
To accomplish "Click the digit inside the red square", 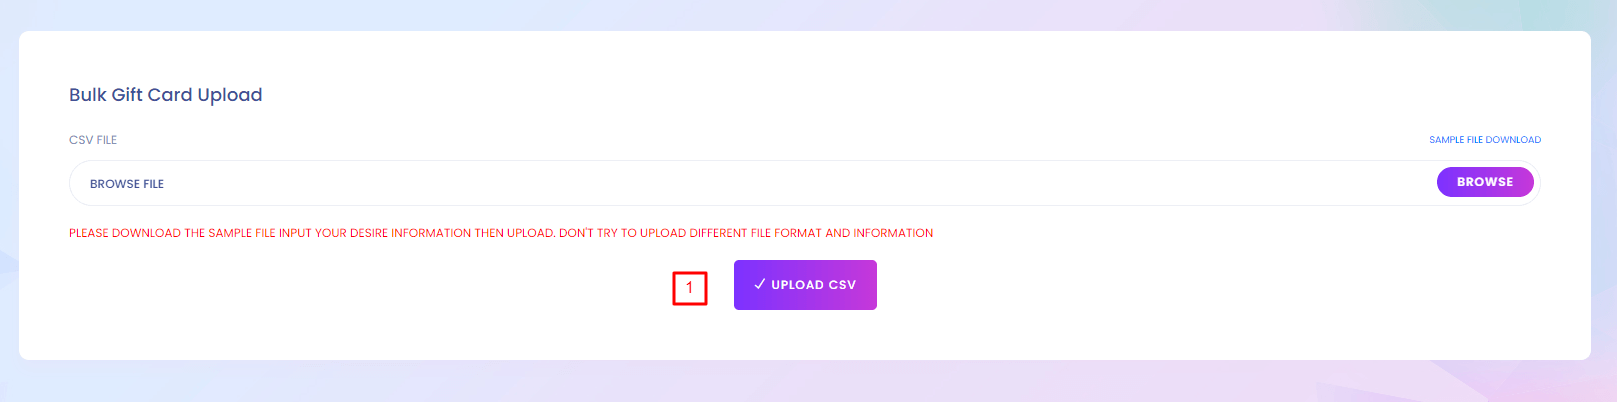I will tap(689, 288).
